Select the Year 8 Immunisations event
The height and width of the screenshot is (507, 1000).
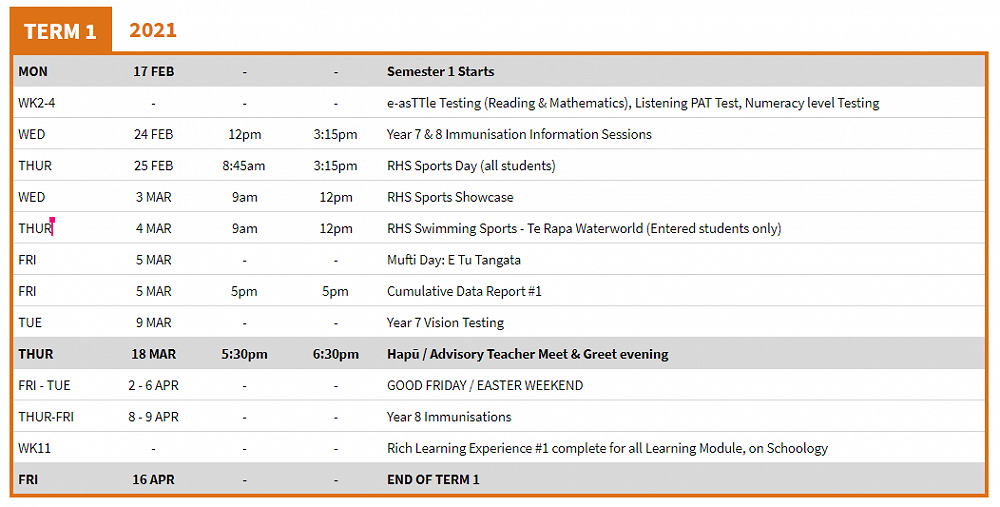pyautogui.click(x=449, y=417)
